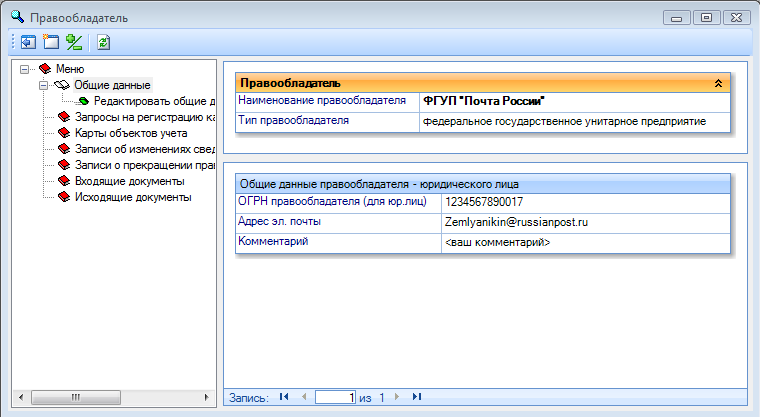
Task: Open Записи о прекращении права item
Action: (x=144, y=165)
